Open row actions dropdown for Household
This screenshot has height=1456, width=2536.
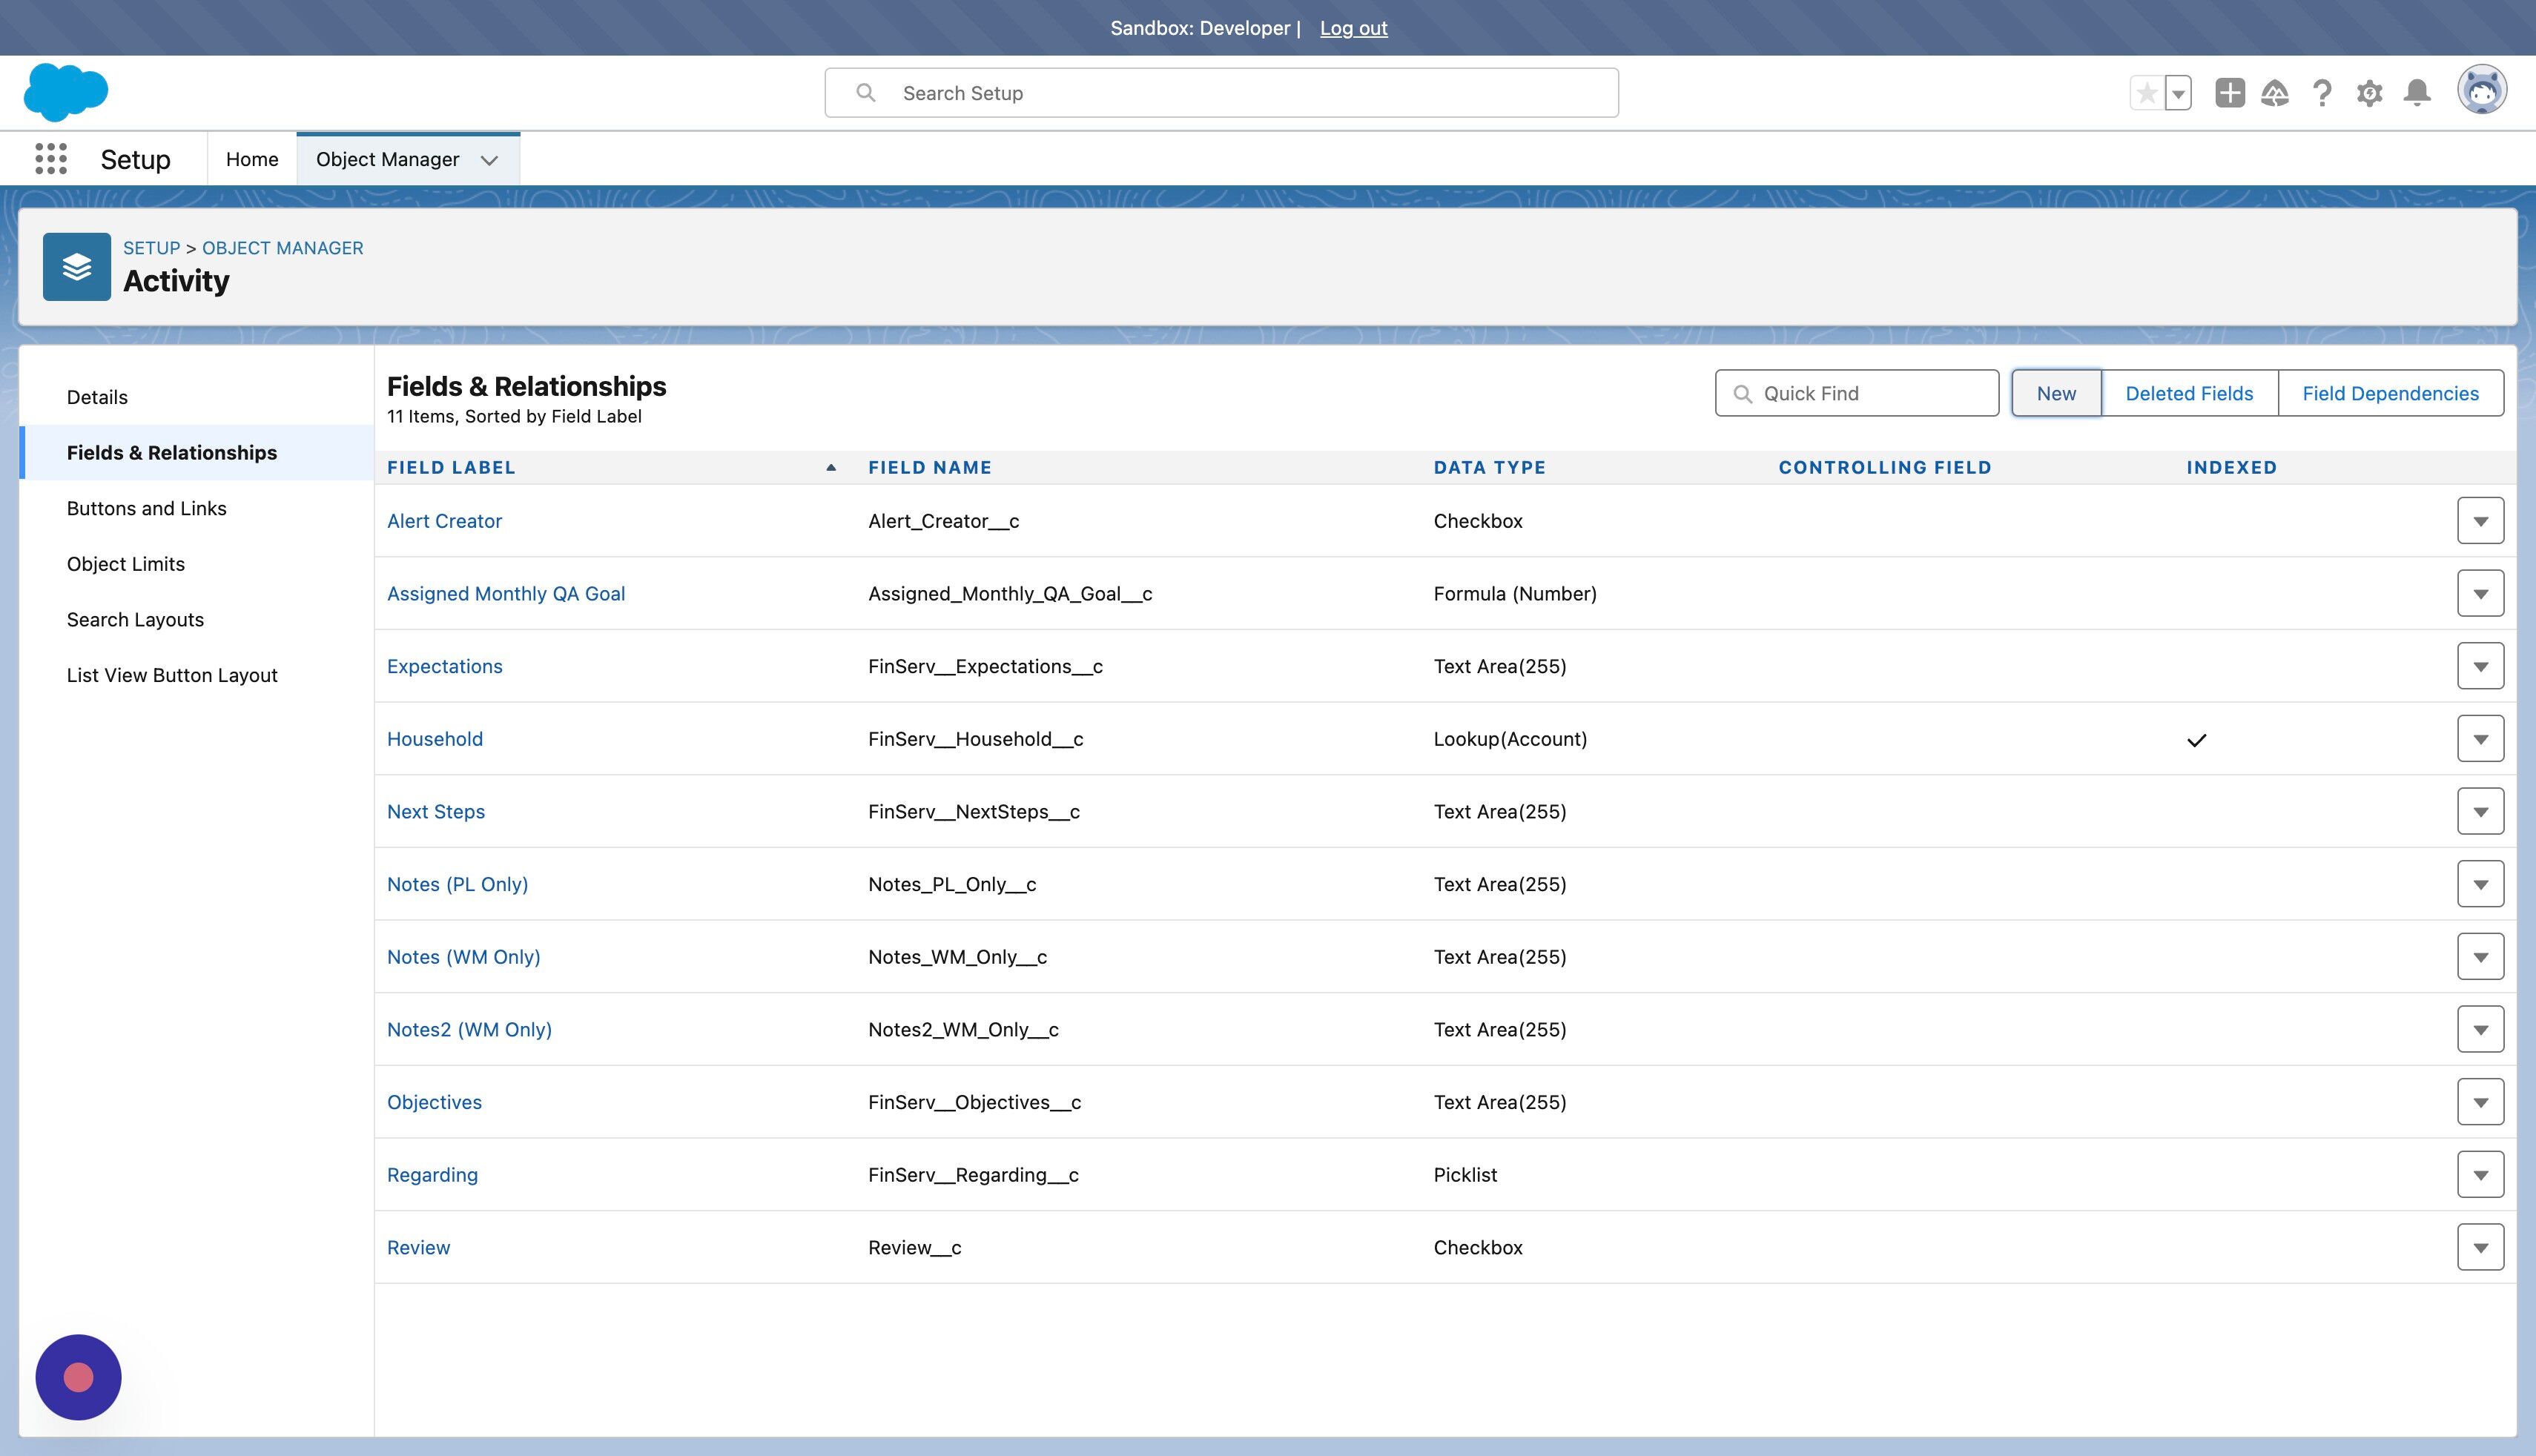point(2480,739)
